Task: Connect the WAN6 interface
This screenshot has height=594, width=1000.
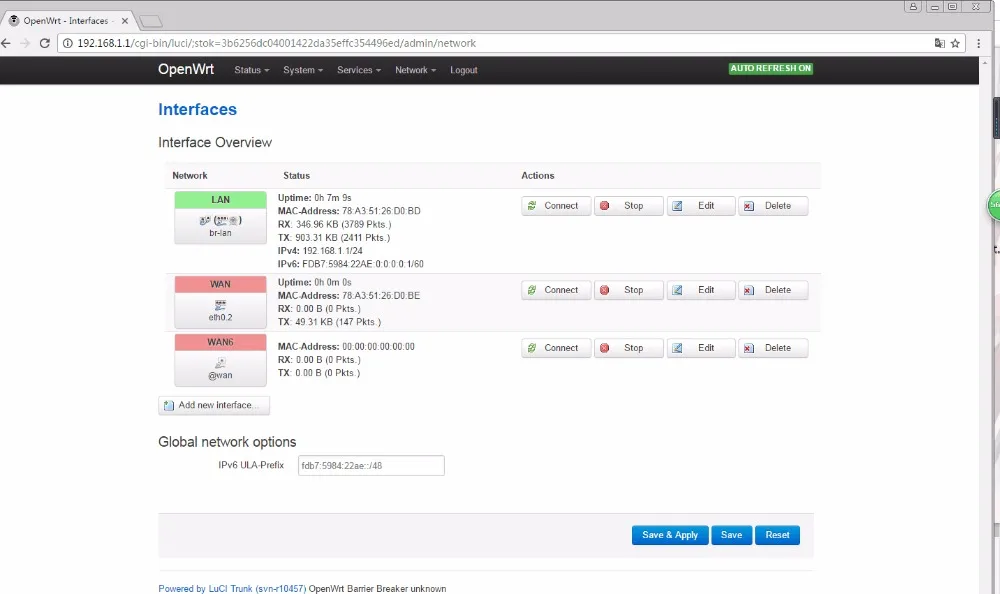Action: click(555, 348)
